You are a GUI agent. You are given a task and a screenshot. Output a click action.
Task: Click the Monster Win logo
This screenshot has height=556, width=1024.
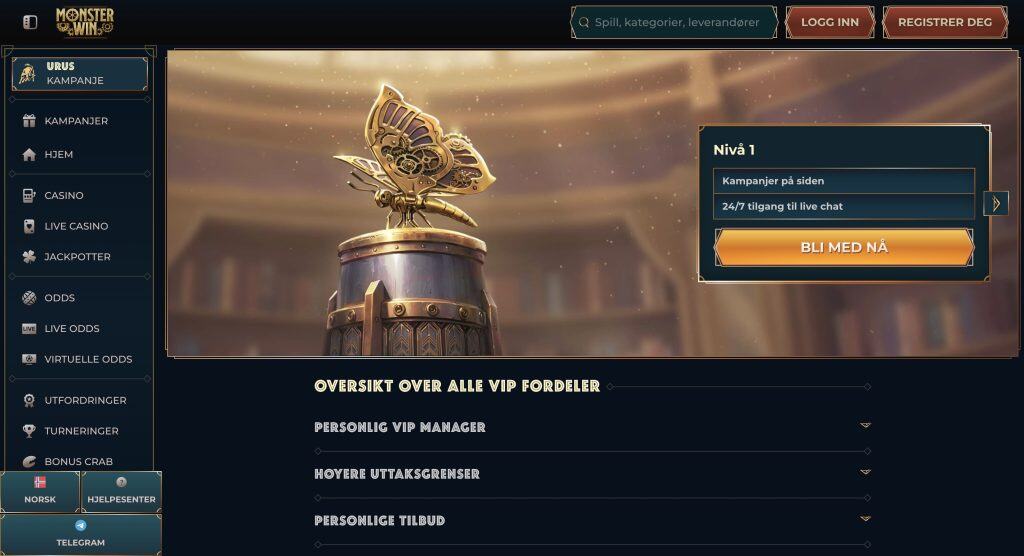click(85, 22)
